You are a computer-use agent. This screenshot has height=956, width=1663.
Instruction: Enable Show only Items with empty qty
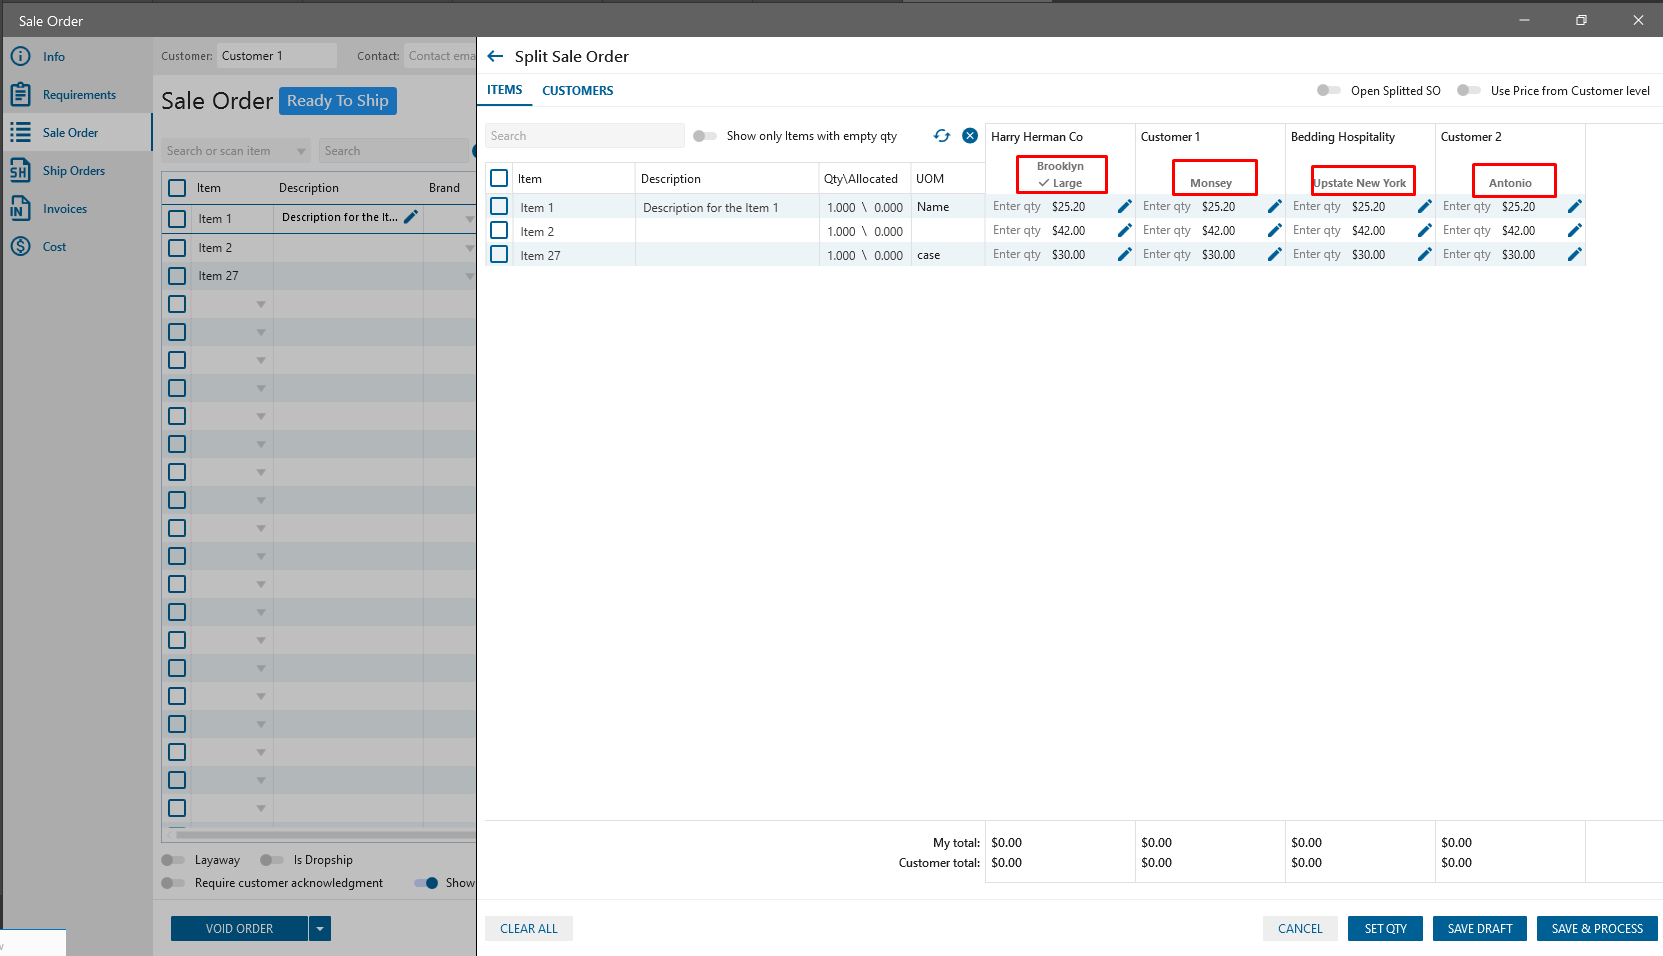point(704,136)
